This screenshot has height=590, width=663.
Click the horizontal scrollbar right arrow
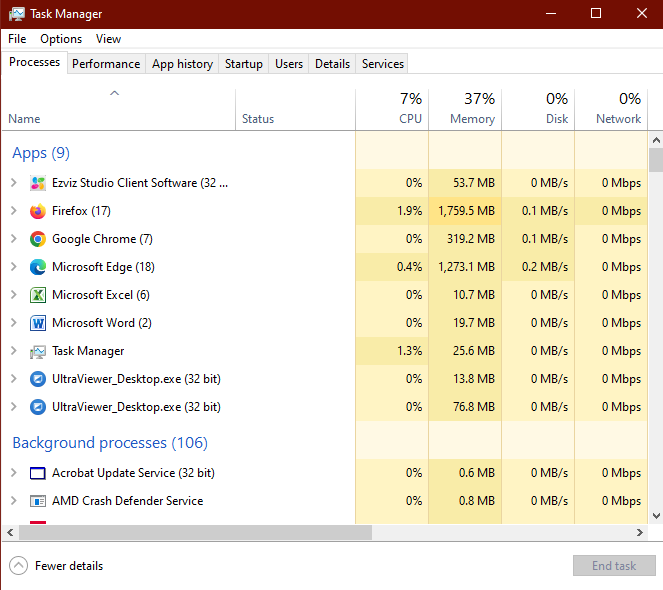click(640, 532)
